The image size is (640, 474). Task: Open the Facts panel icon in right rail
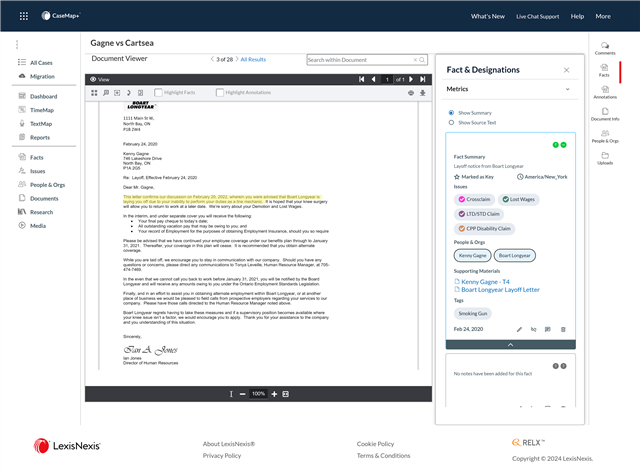[x=604, y=70]
